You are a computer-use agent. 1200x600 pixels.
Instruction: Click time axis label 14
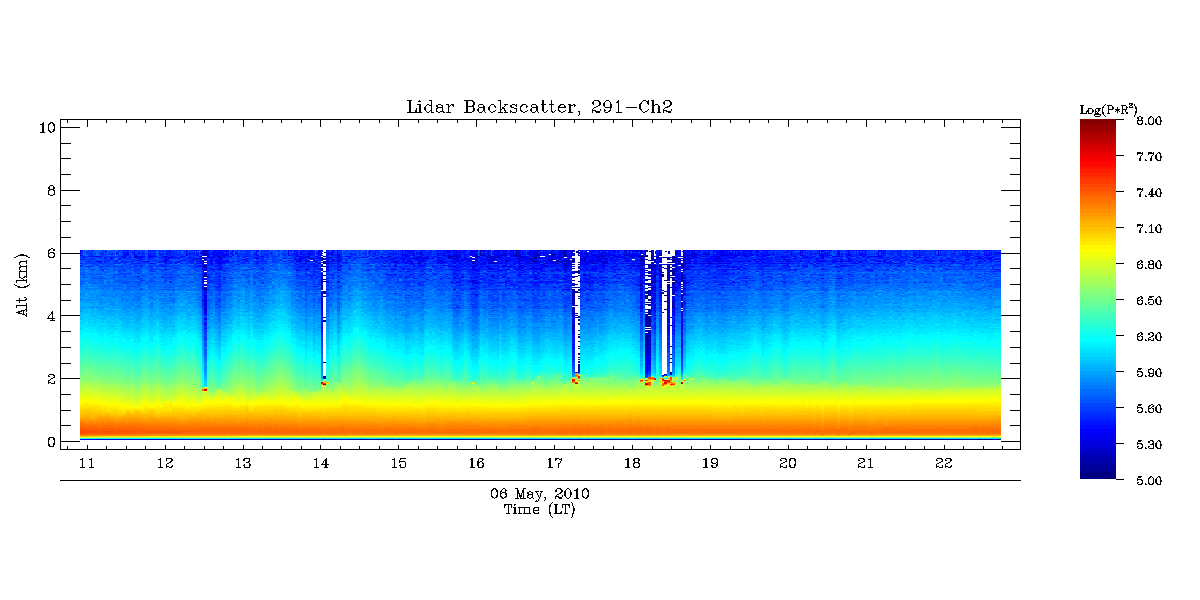click(320, 463)
